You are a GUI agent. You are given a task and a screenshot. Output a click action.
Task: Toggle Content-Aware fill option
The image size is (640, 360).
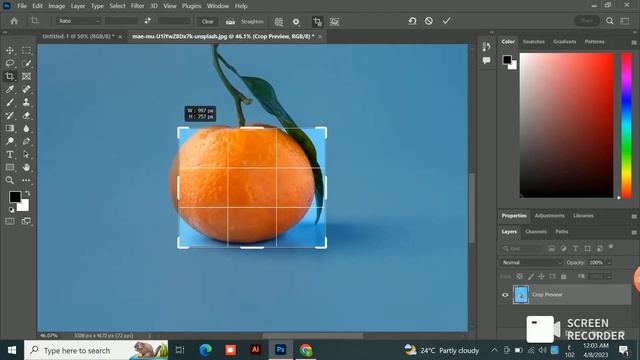(x=334, y=22)
